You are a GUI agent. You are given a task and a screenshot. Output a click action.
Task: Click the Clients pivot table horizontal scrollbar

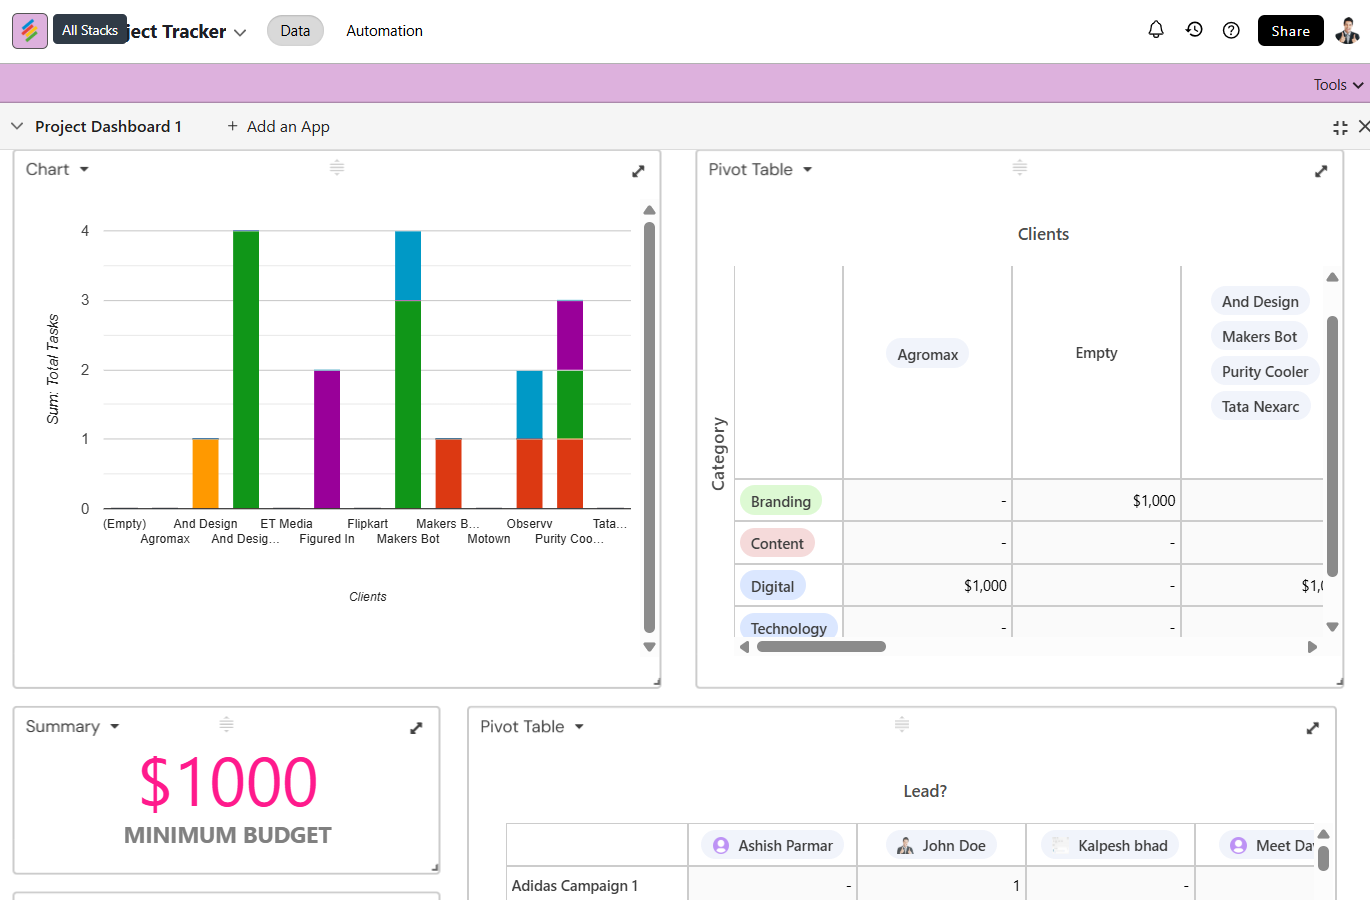pos(821,647)
